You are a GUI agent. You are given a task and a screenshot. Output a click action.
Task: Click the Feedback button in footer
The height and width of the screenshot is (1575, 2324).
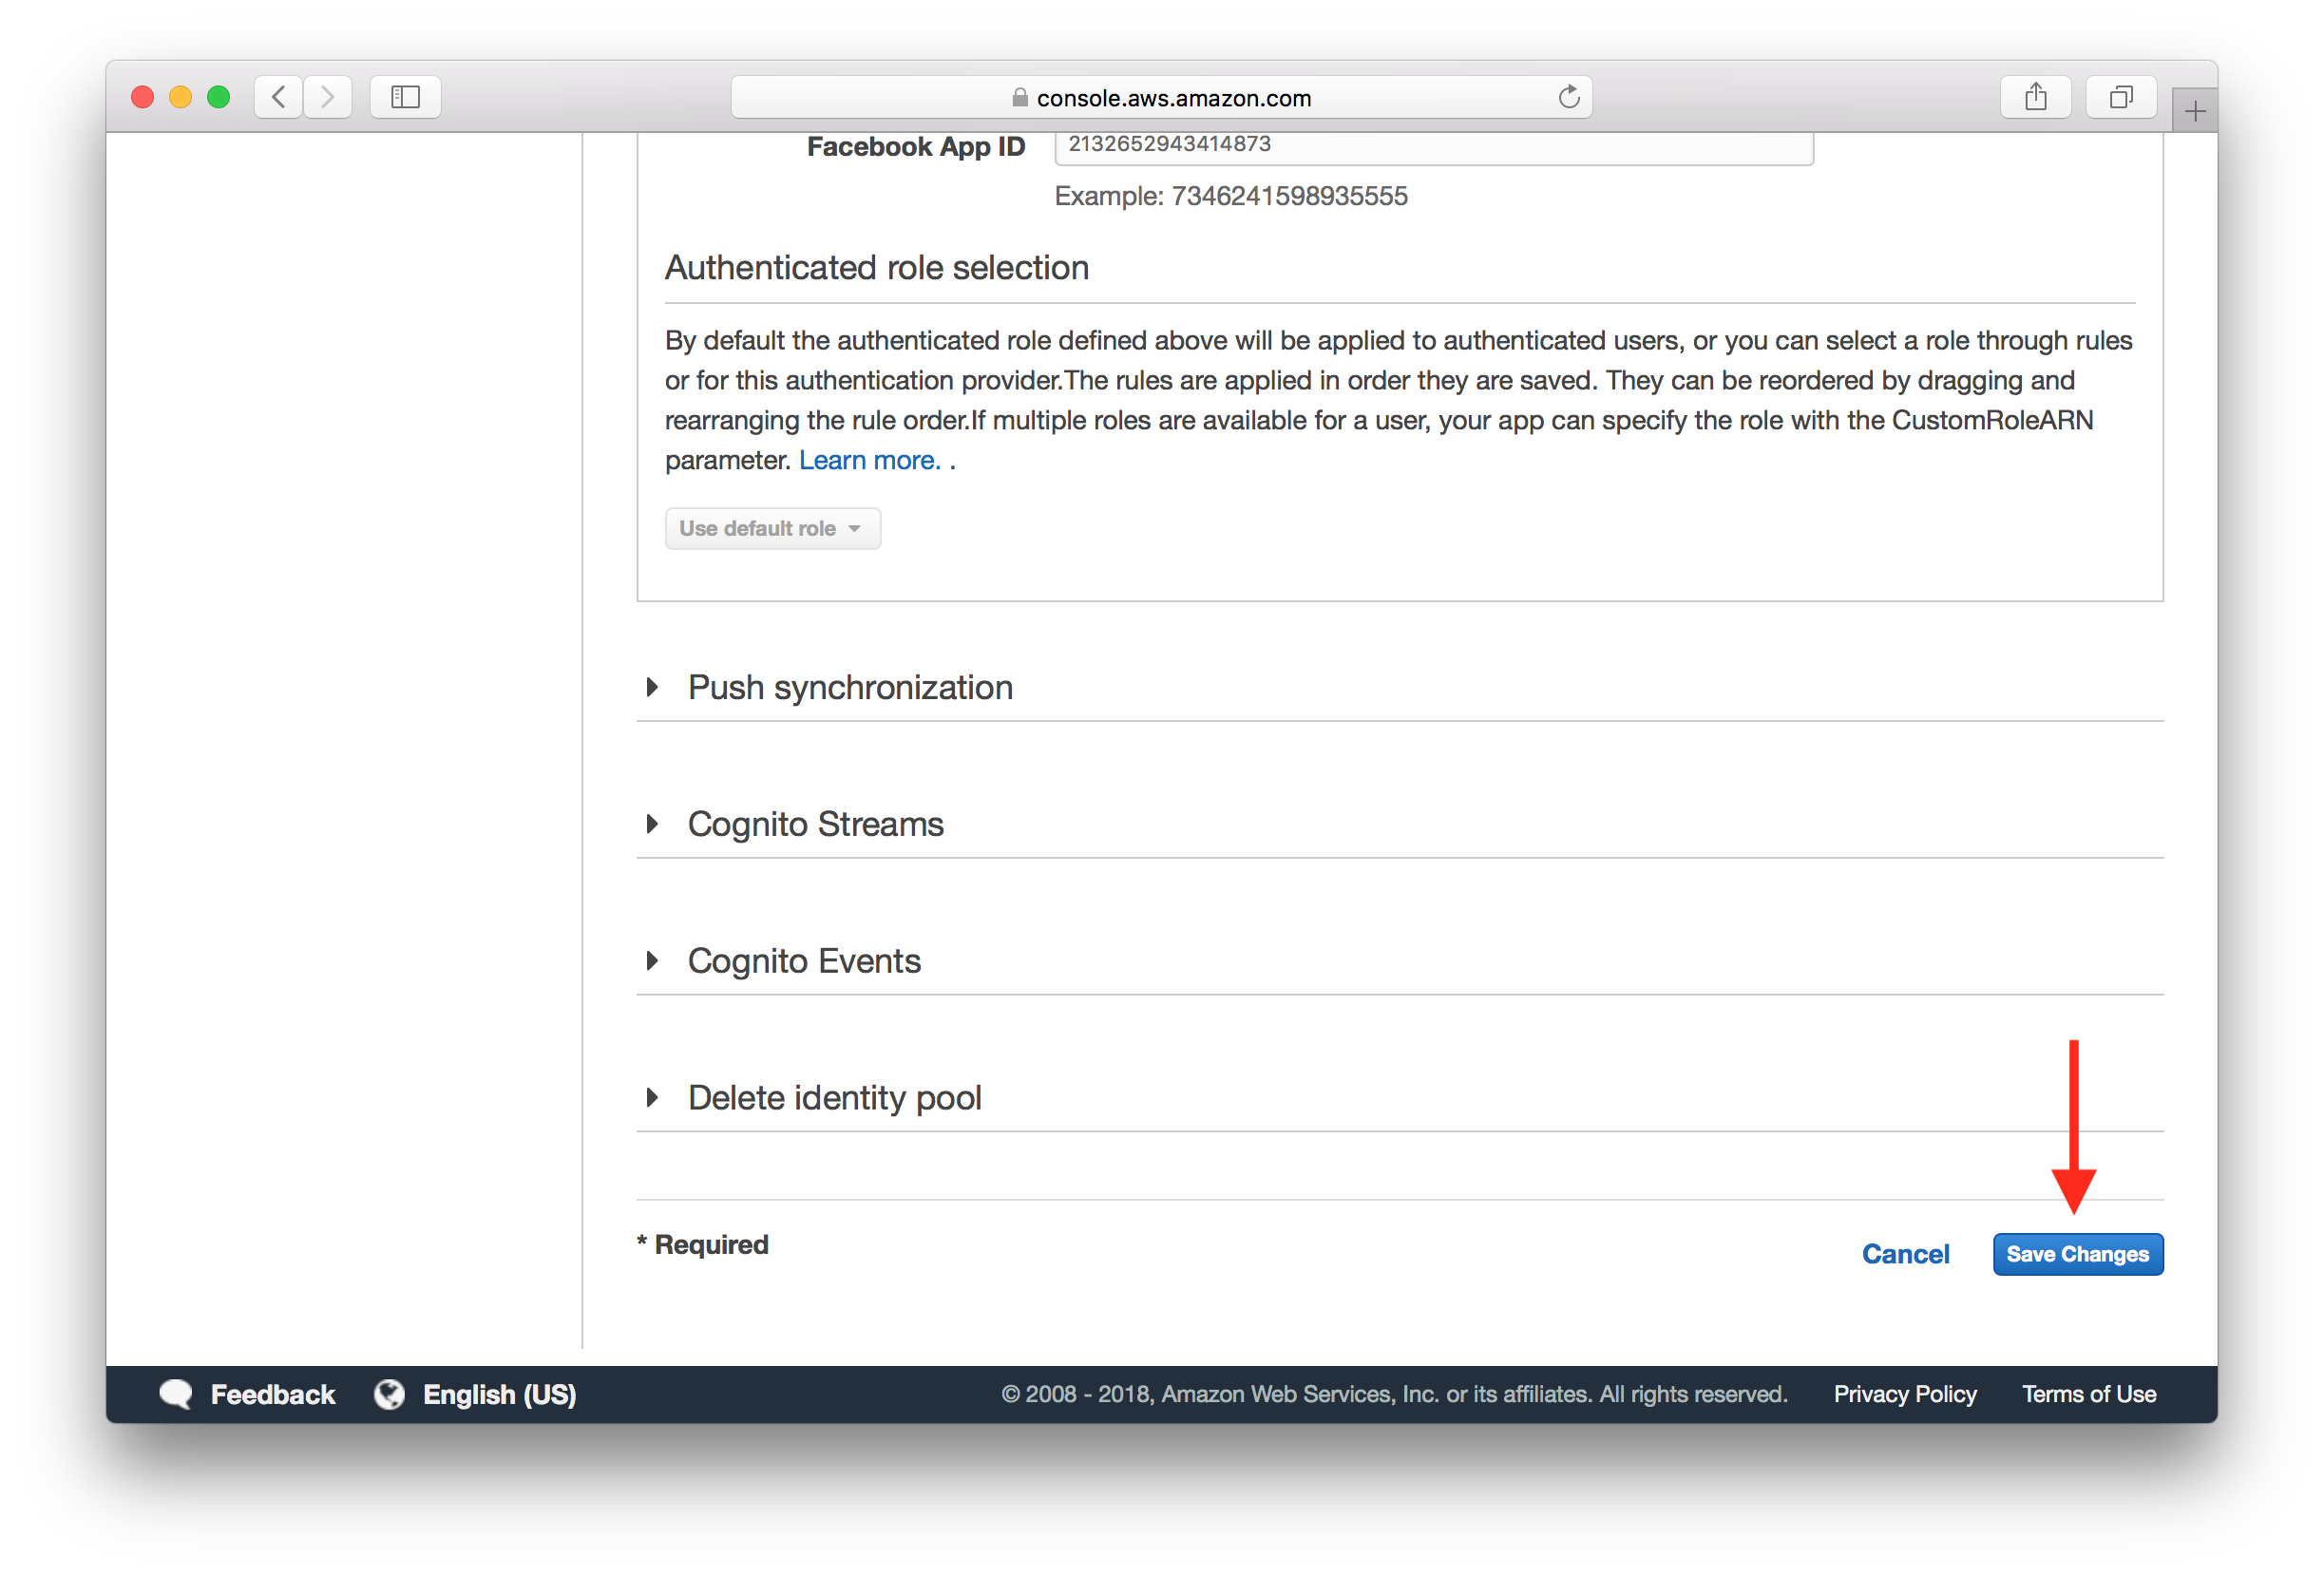tap(246, 1394)
